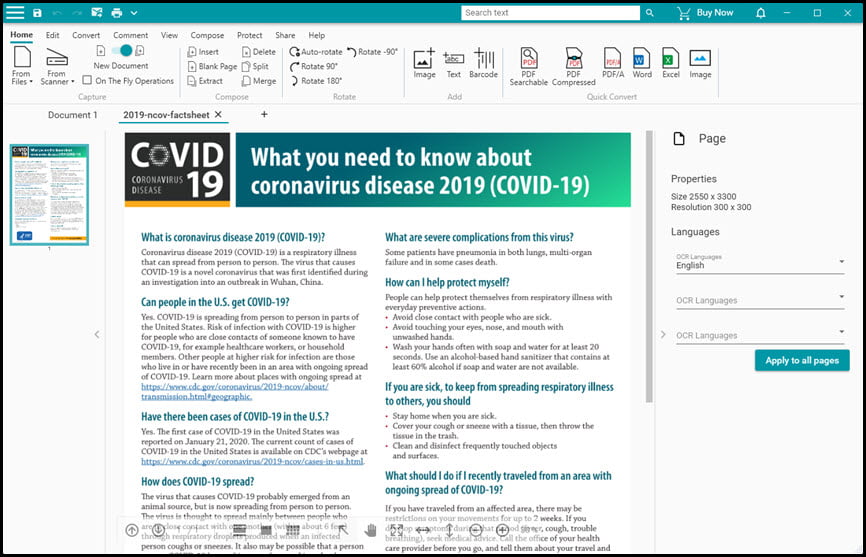Click the Search text field
This screenshot has width=866, height=557.
coord(550,12)
